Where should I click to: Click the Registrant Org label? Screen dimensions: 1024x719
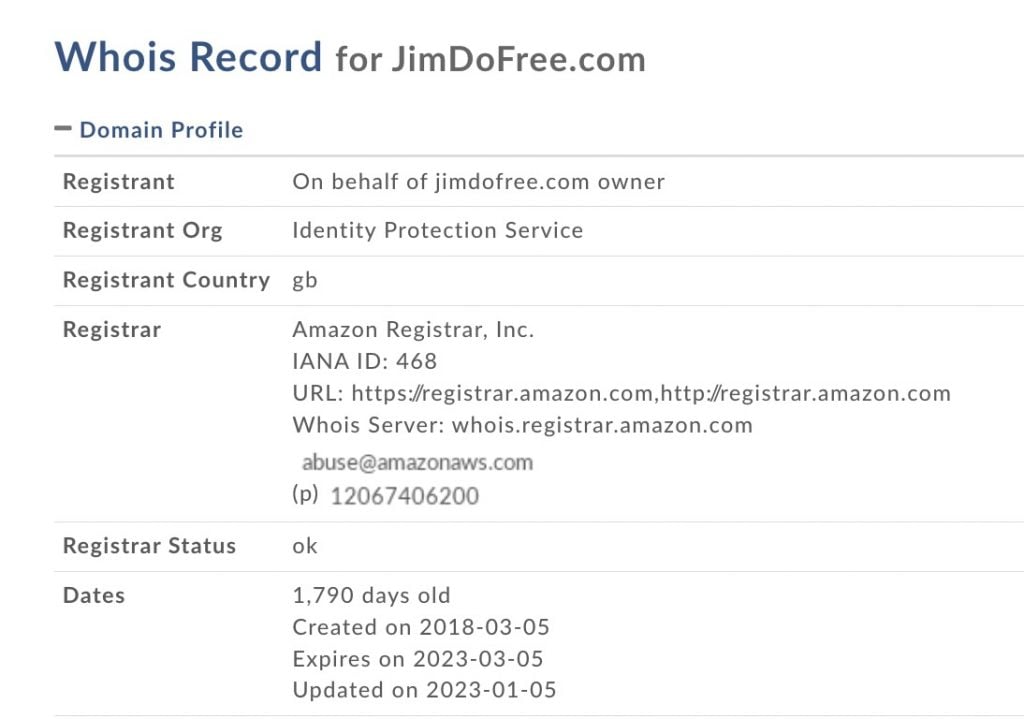point(142,231)
